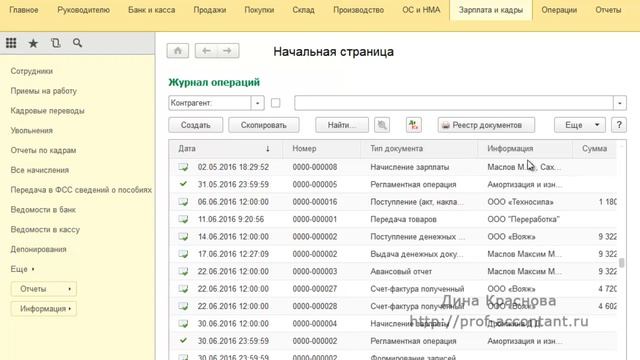Open the history documents icon

click(x=56, y=43)
